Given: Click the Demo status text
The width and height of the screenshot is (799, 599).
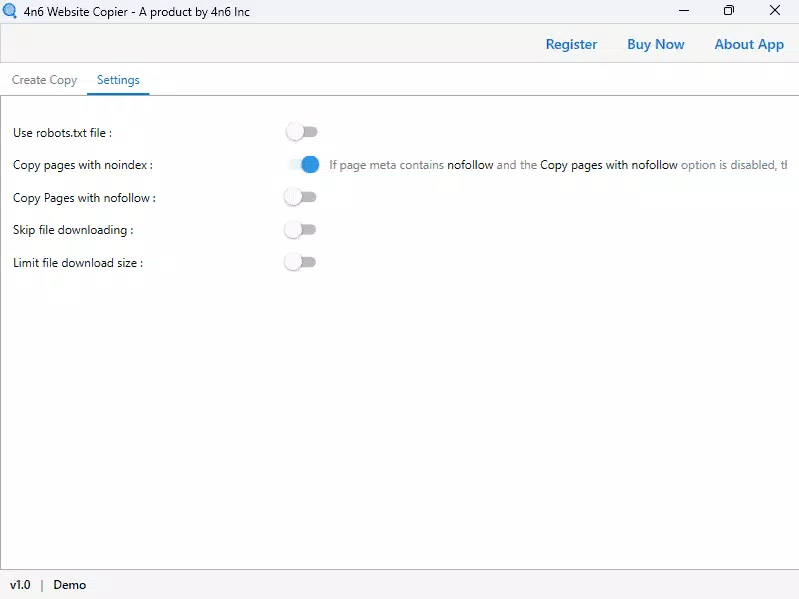Looking at the screenshot, I should [70, 585].
